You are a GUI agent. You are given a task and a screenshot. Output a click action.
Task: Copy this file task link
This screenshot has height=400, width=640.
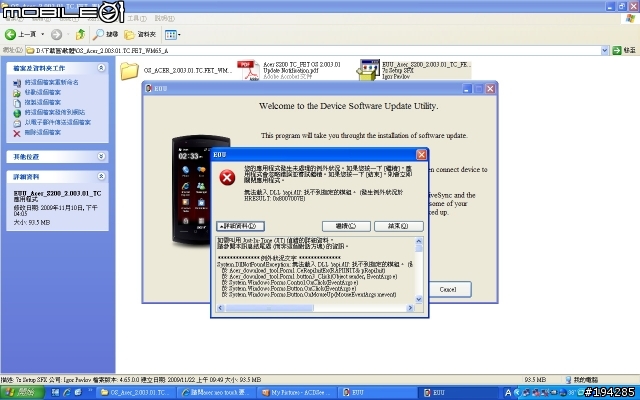[42, 102]
